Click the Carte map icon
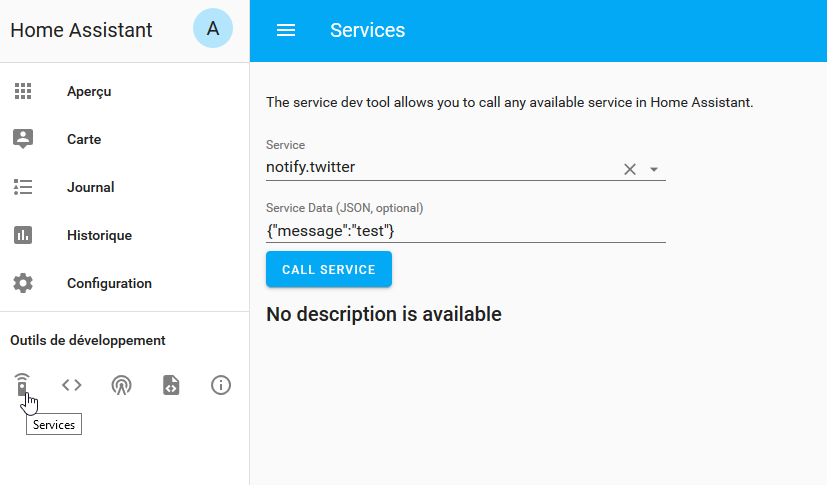Screen dimensions: 827x485 pyautogui.click(x=23, y=139)
